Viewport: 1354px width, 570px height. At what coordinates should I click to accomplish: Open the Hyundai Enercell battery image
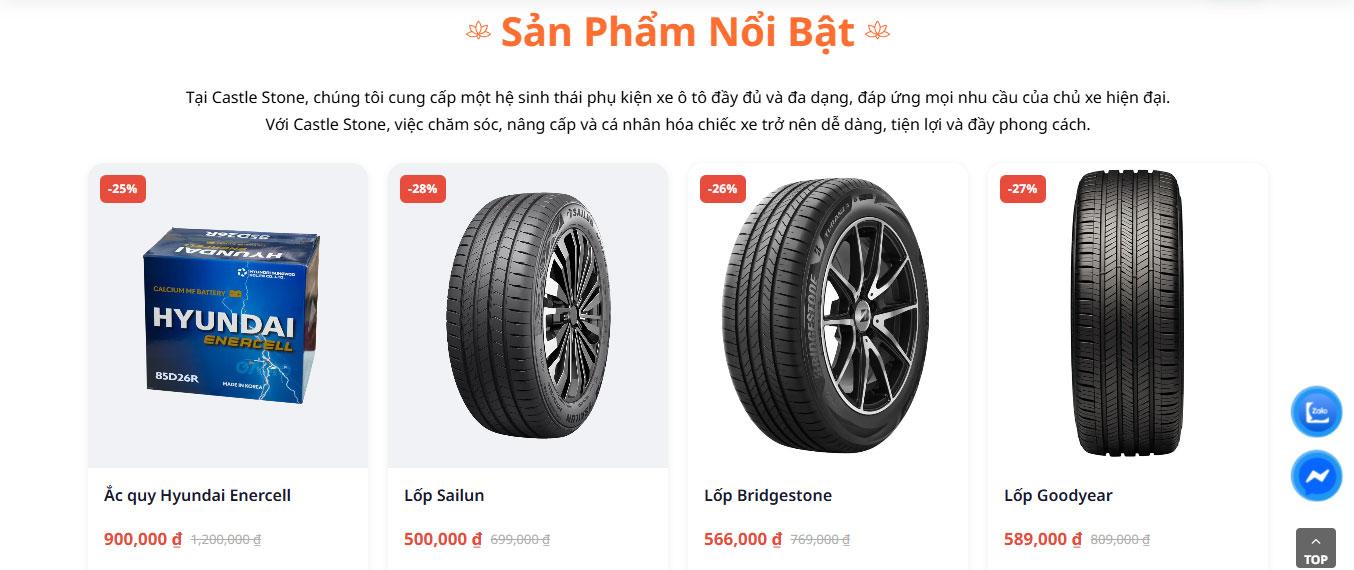coord(228,316)
